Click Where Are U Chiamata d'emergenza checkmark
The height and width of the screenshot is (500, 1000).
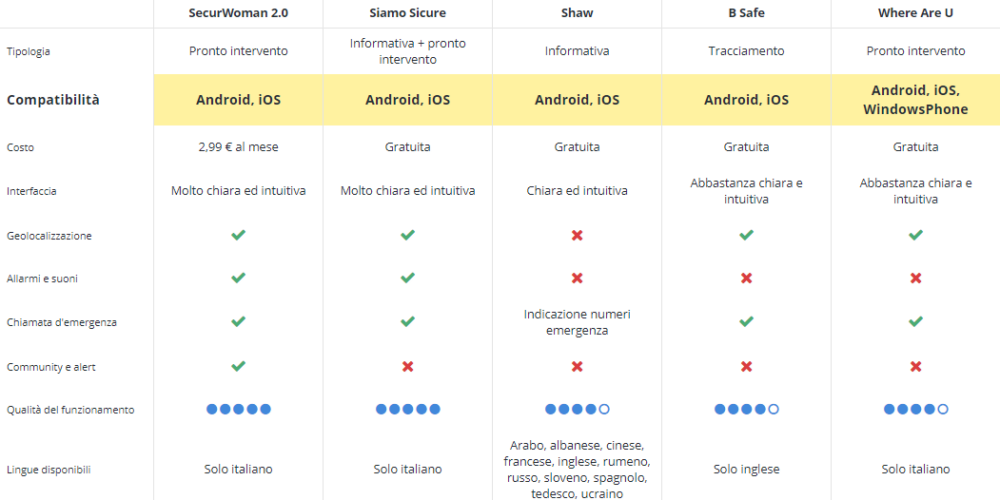[916, 321]
